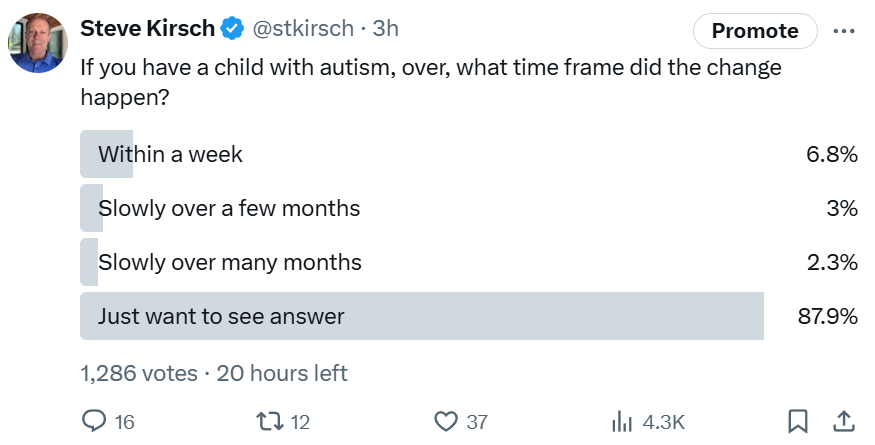Like the post with the heart icon
875x445 pixels.
(x=446, y=422)
